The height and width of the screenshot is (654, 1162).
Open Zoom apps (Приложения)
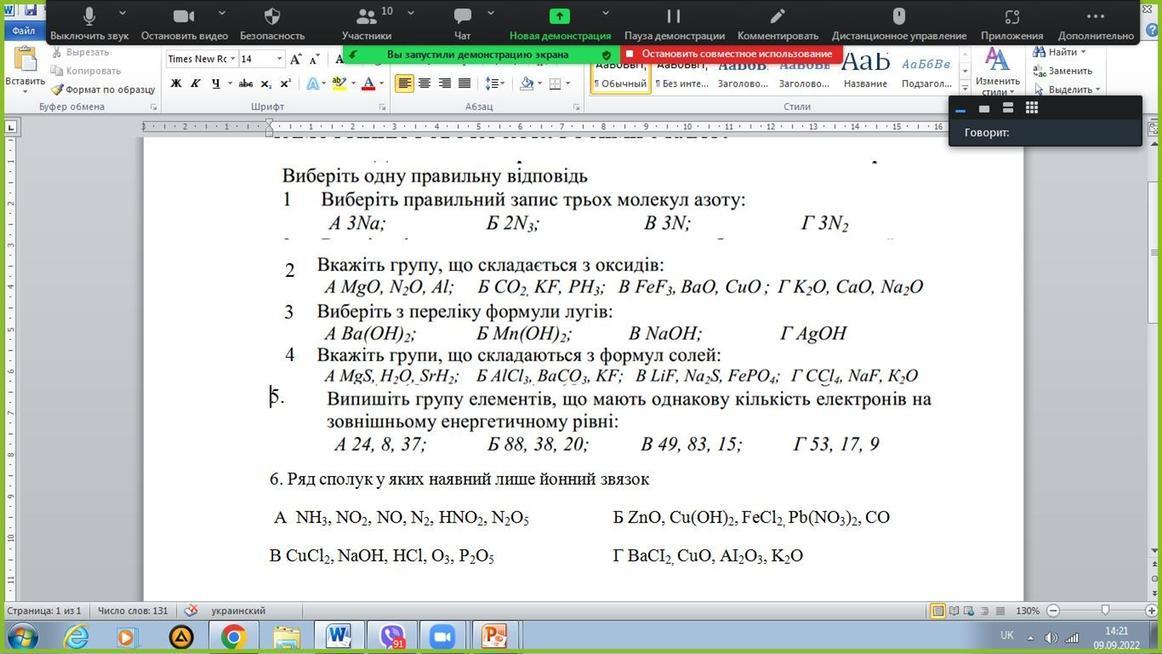(1012, 23)
